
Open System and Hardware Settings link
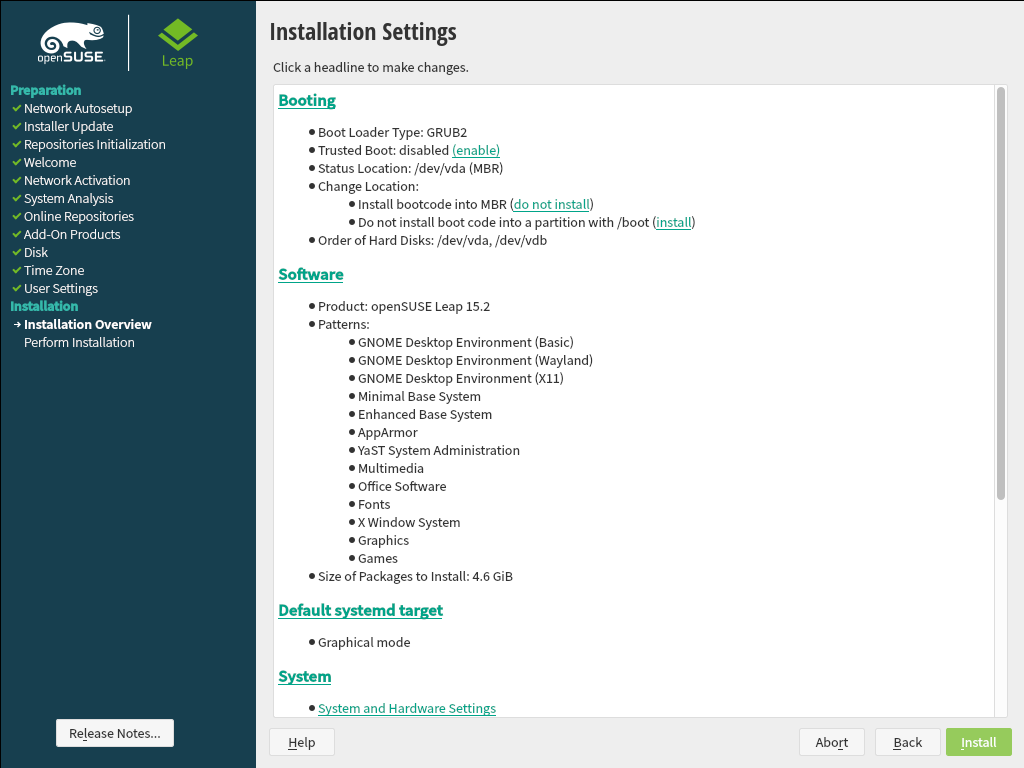click(x=407, y=709)
